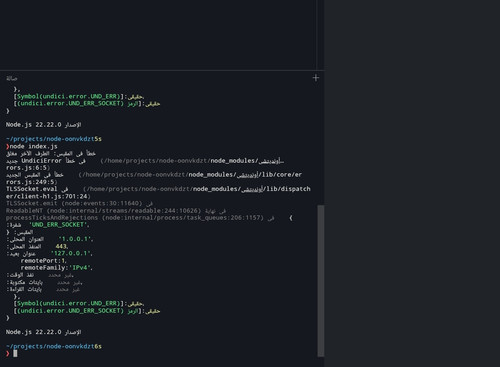Screen dimensions: 500x367
Task: Click the 'UND_ERR_SOCKET' code value
Action: (59, 225)
